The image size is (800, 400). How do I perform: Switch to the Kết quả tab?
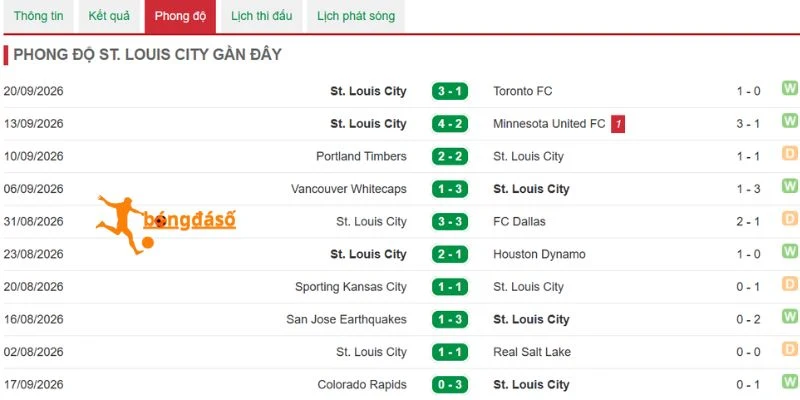tap(109, 16)
